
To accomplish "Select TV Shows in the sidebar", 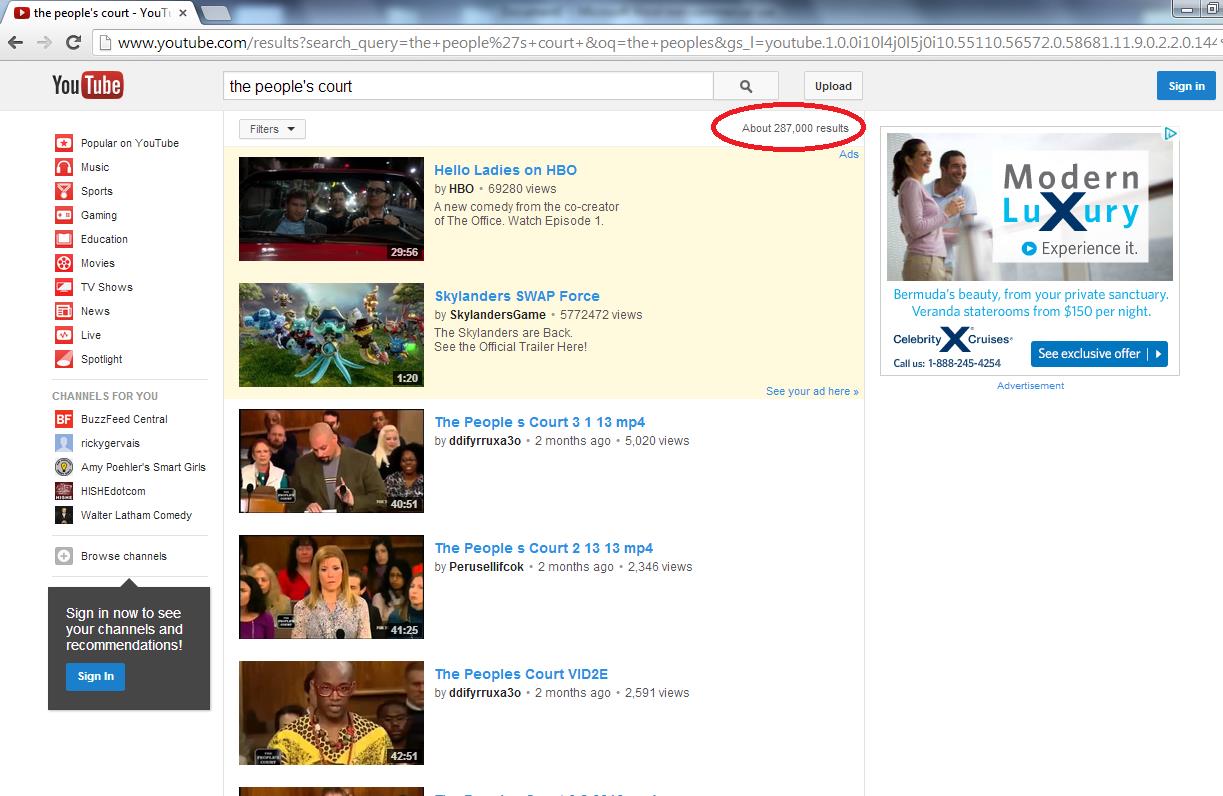I will pos(106,287).
